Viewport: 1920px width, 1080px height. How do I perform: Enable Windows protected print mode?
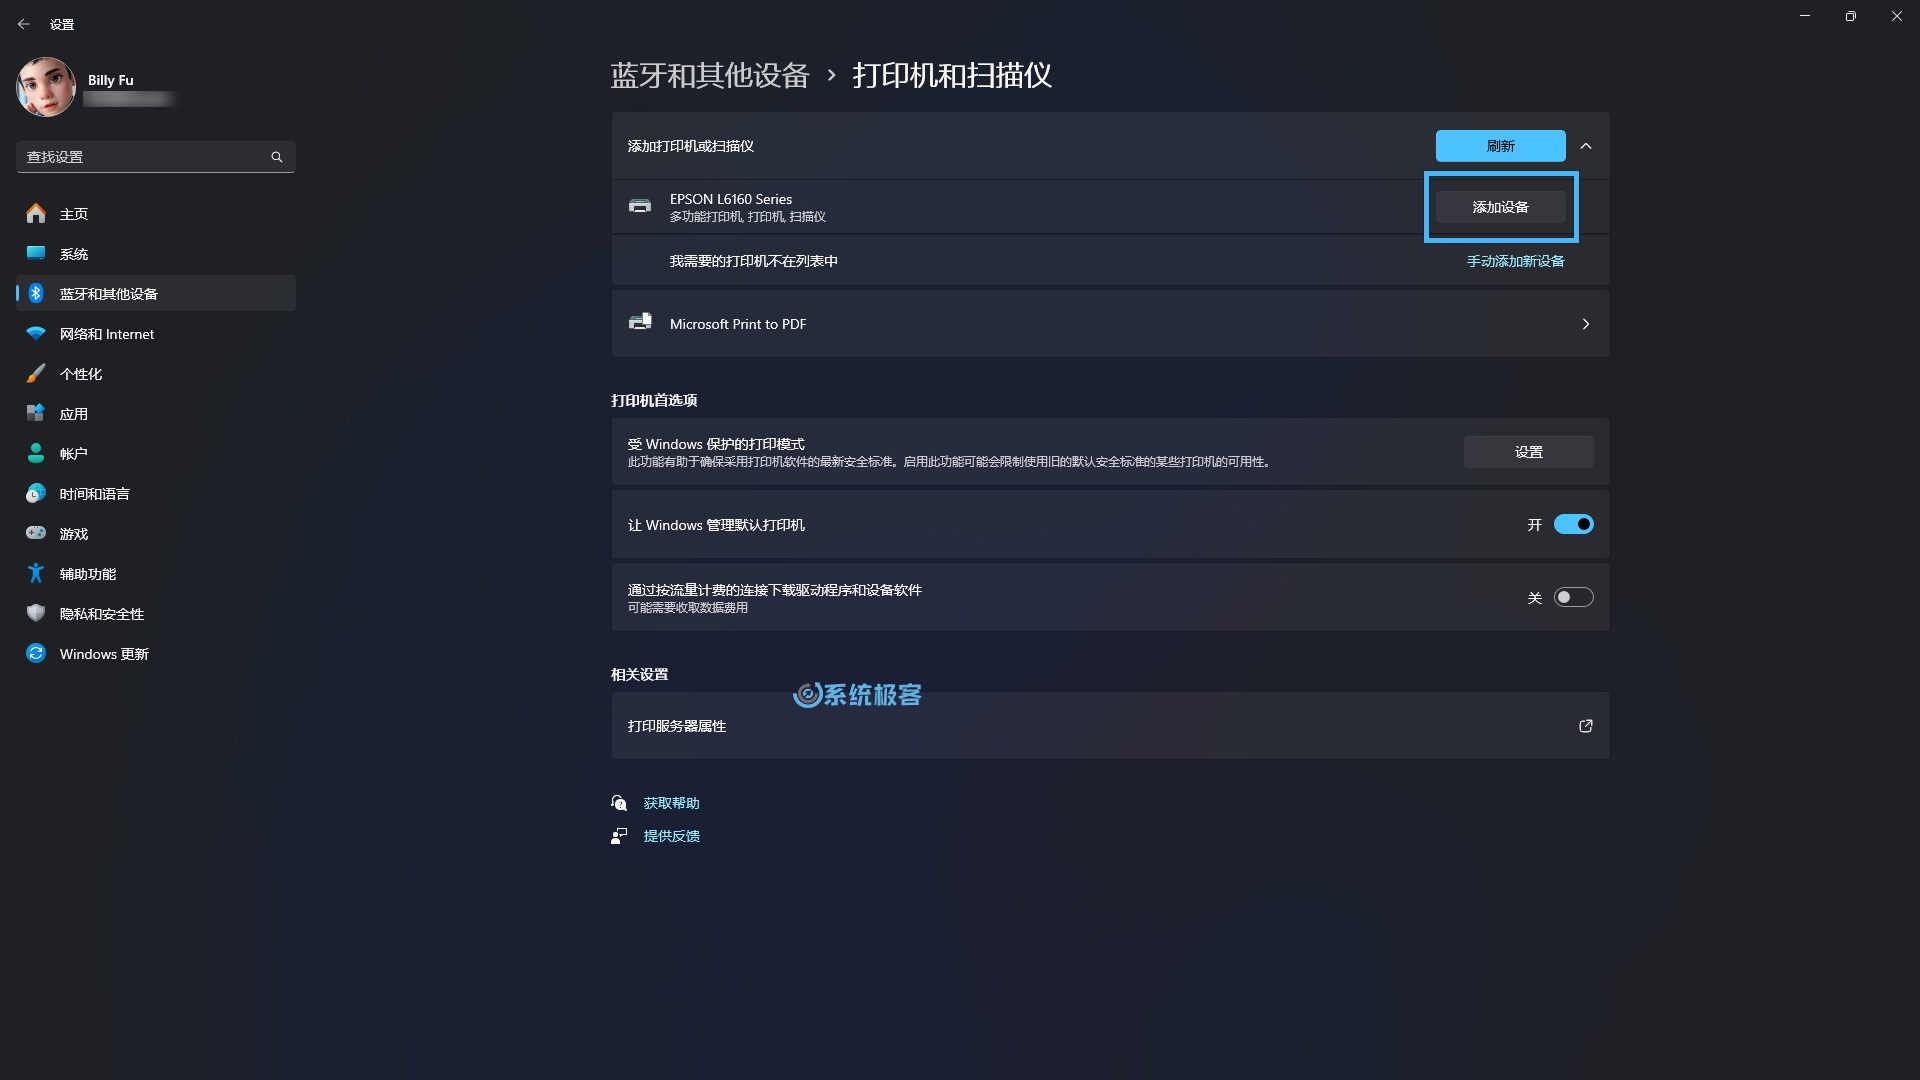click(x=1528, y=451)
